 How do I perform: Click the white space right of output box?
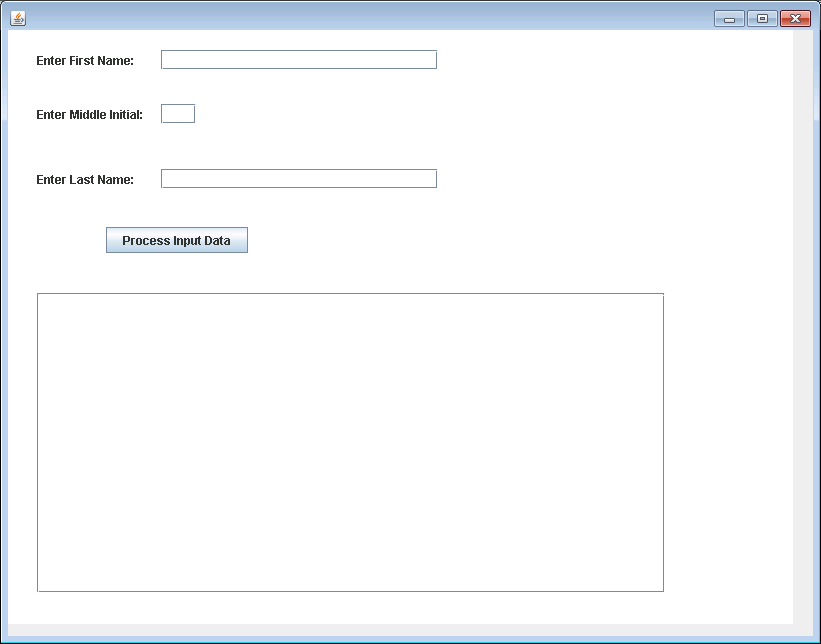click(728, 442)
